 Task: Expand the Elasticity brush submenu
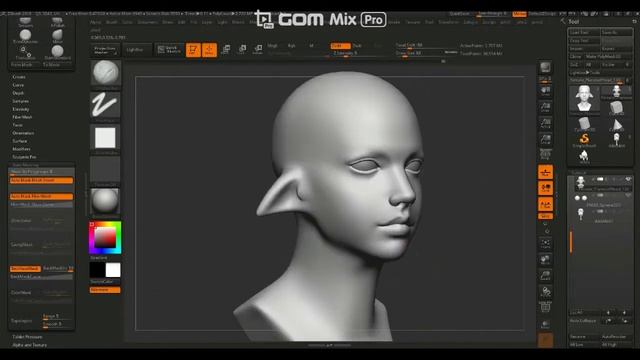[20, 109]
